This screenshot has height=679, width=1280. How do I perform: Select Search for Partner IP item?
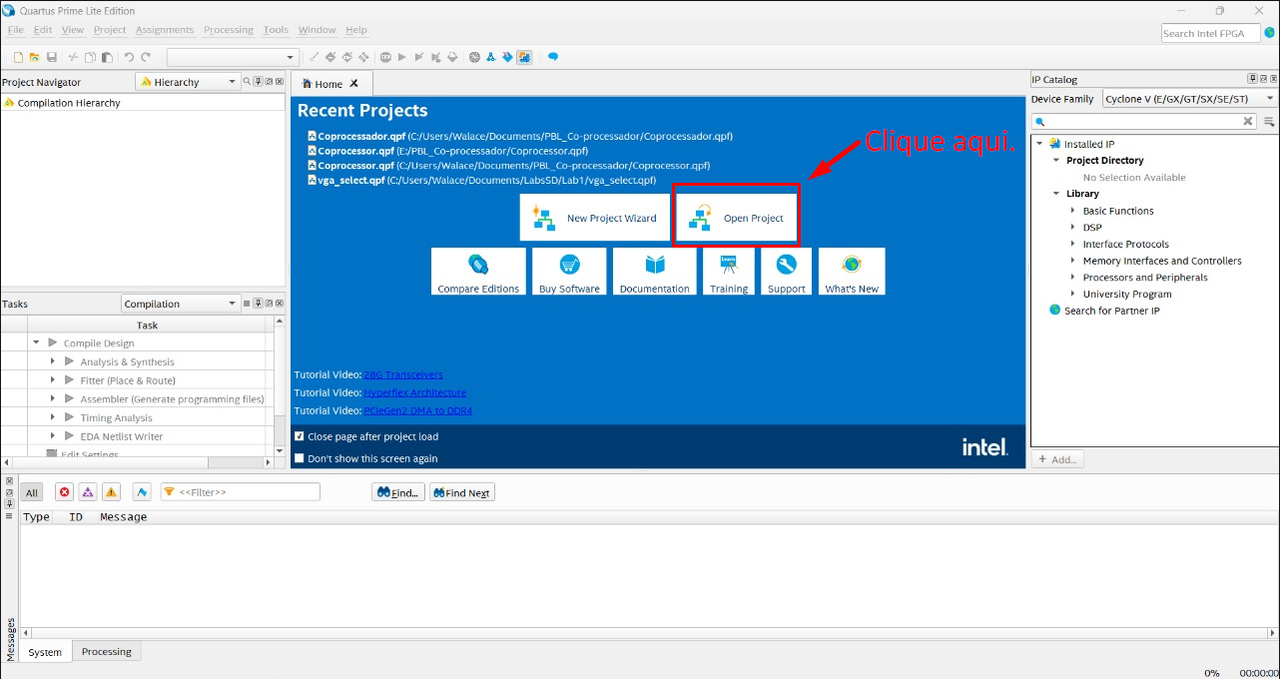click(x=1112, y=311)
